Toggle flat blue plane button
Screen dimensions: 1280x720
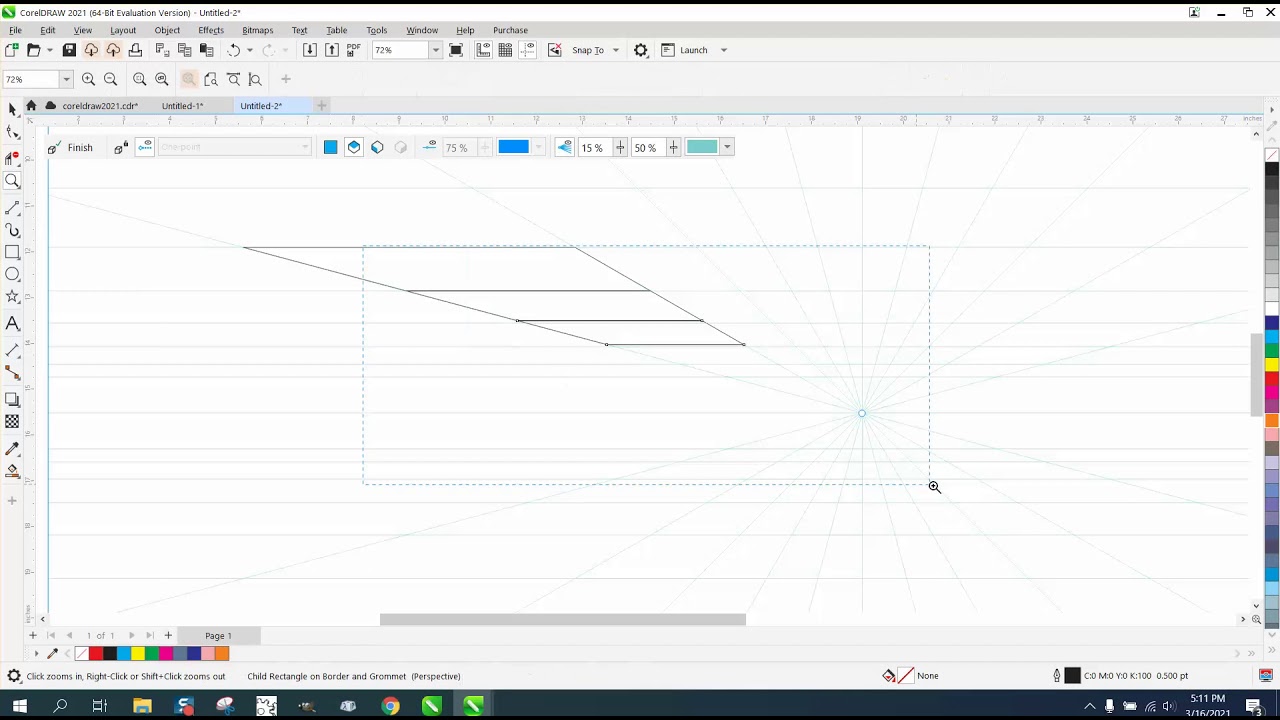[331, 147]
